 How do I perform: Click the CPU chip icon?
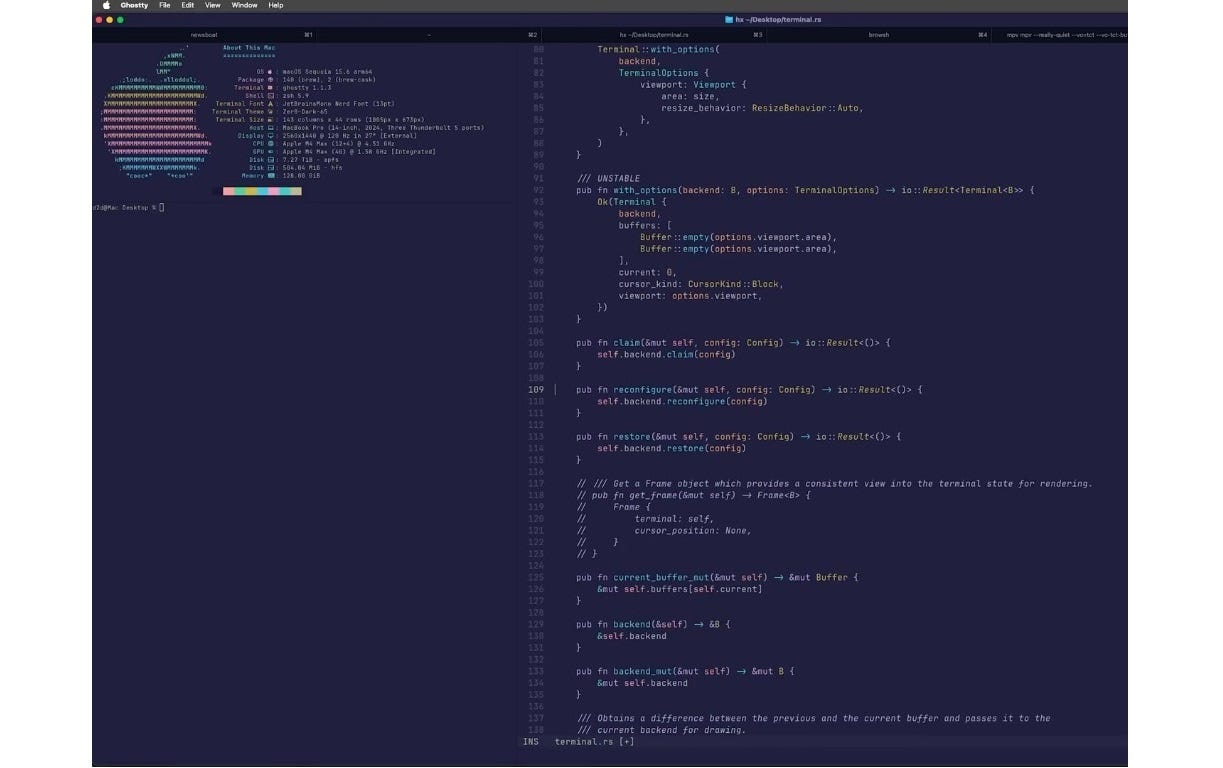click(x=271, y=144)
